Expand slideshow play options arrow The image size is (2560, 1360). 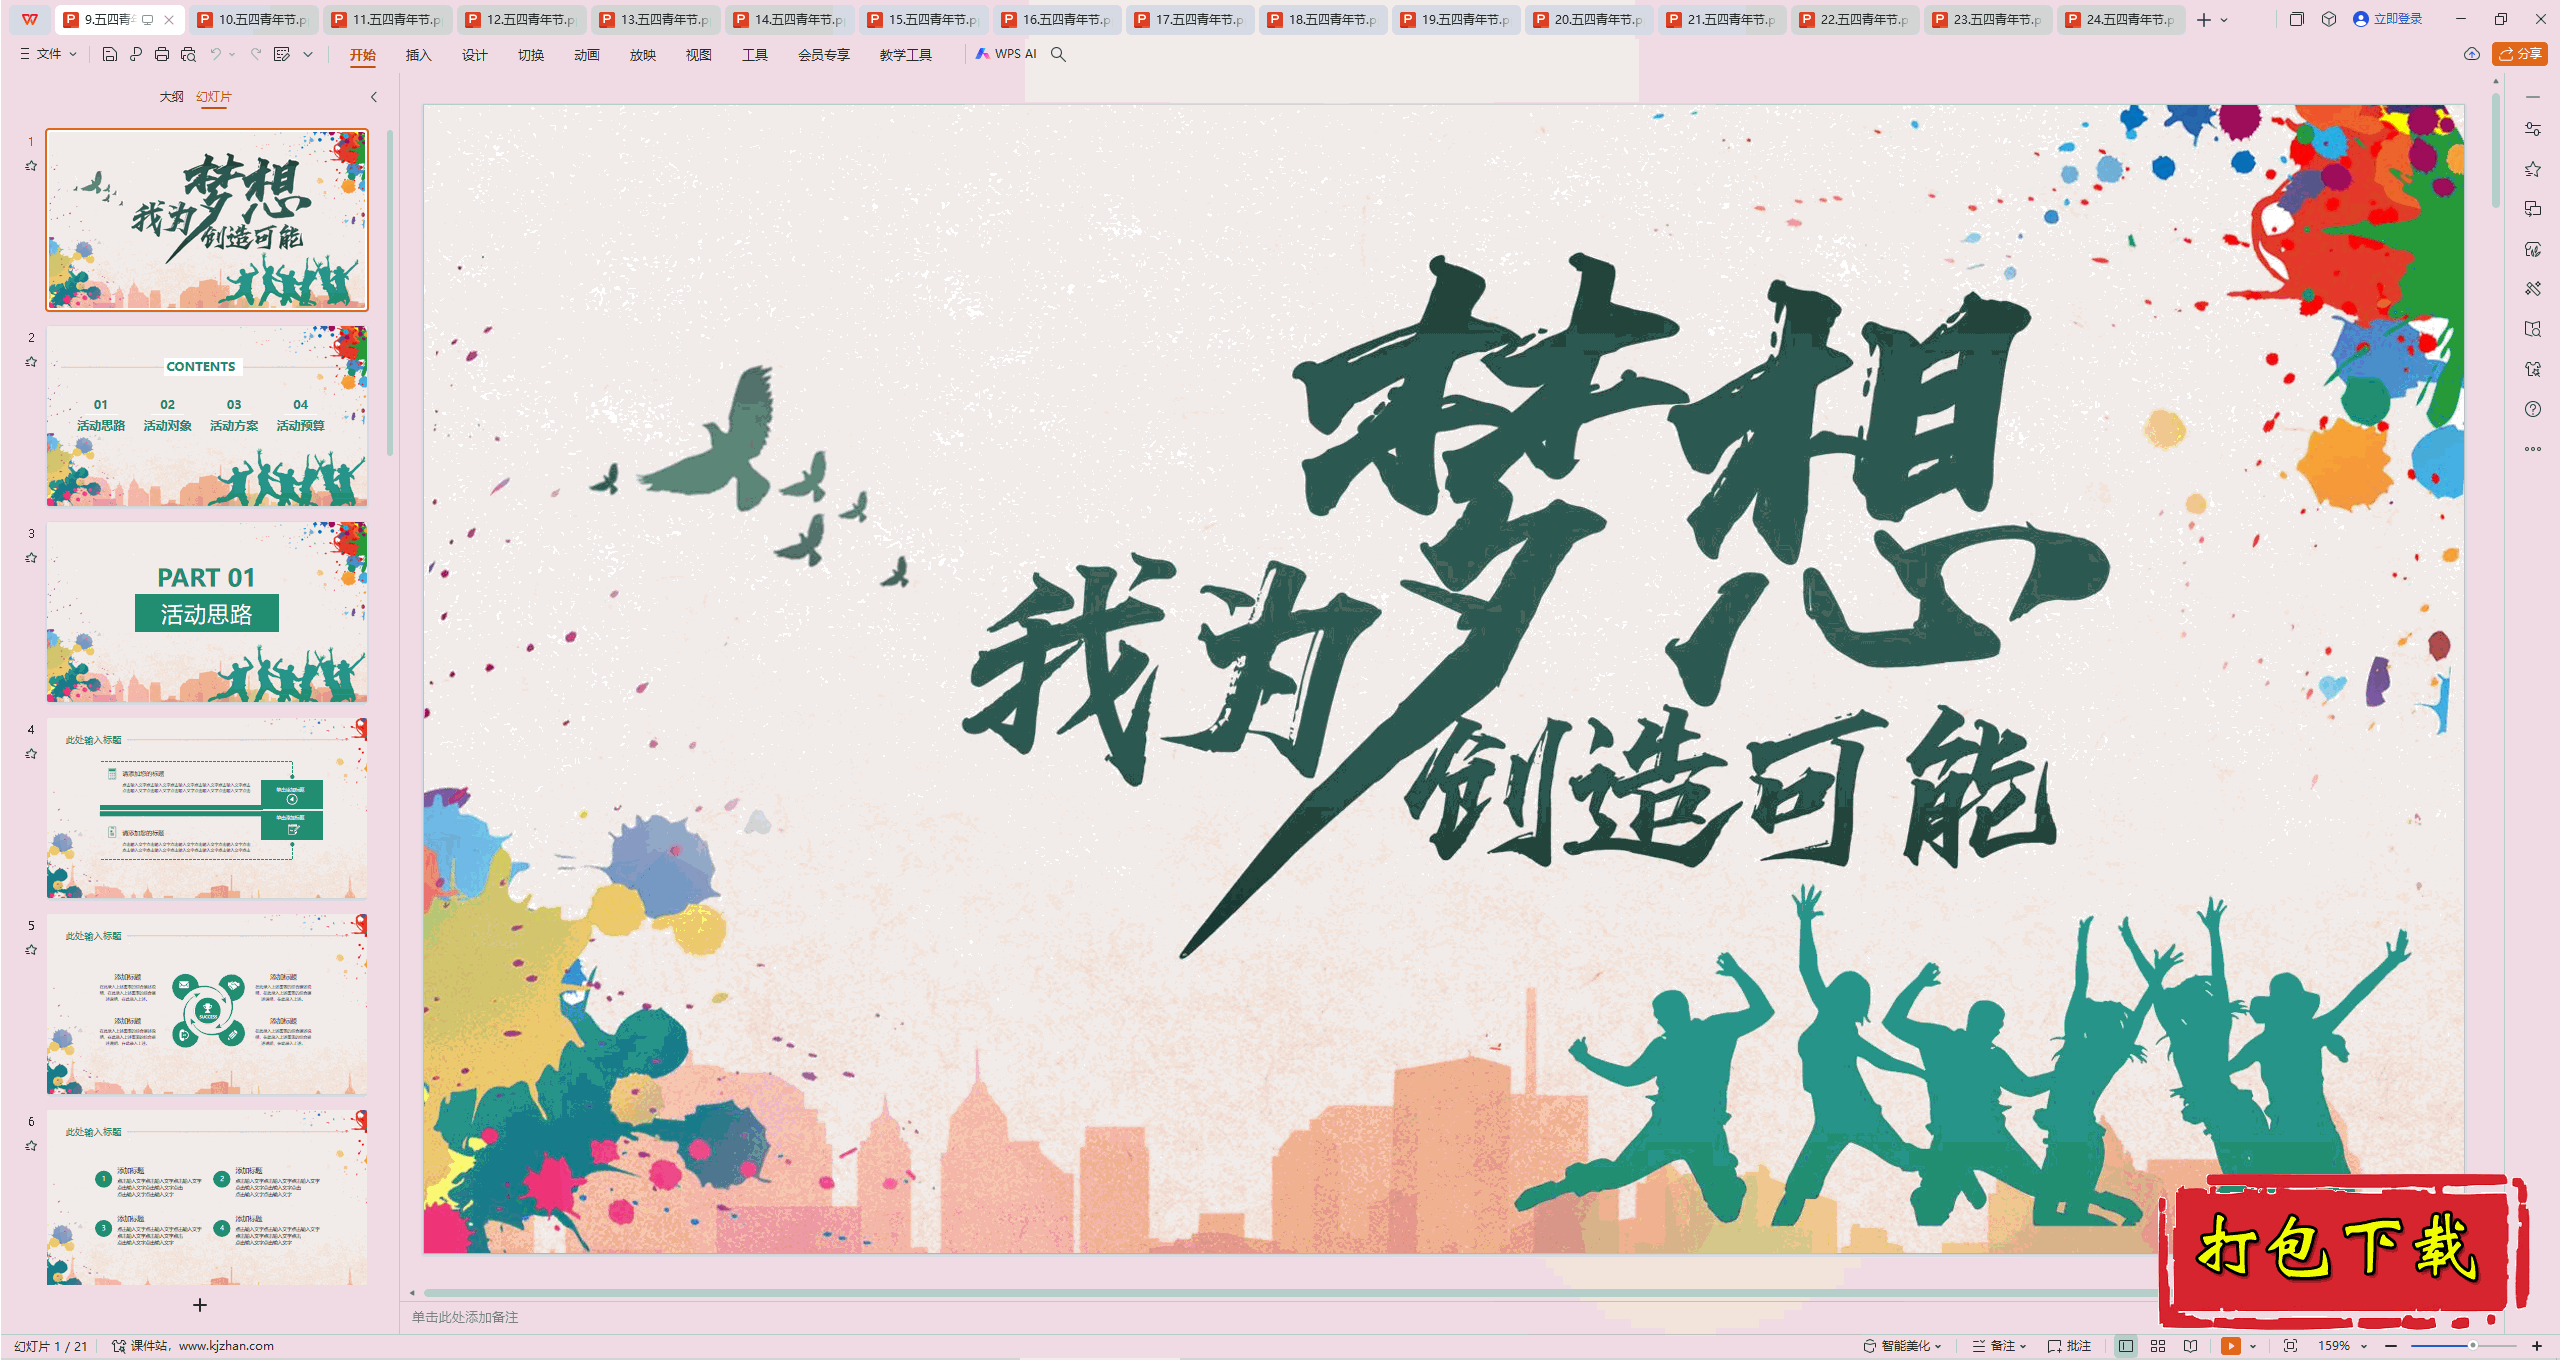coord(2253,1346)
